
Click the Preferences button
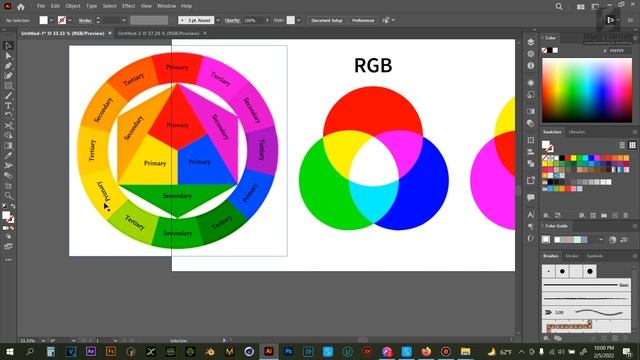(363, 20)
